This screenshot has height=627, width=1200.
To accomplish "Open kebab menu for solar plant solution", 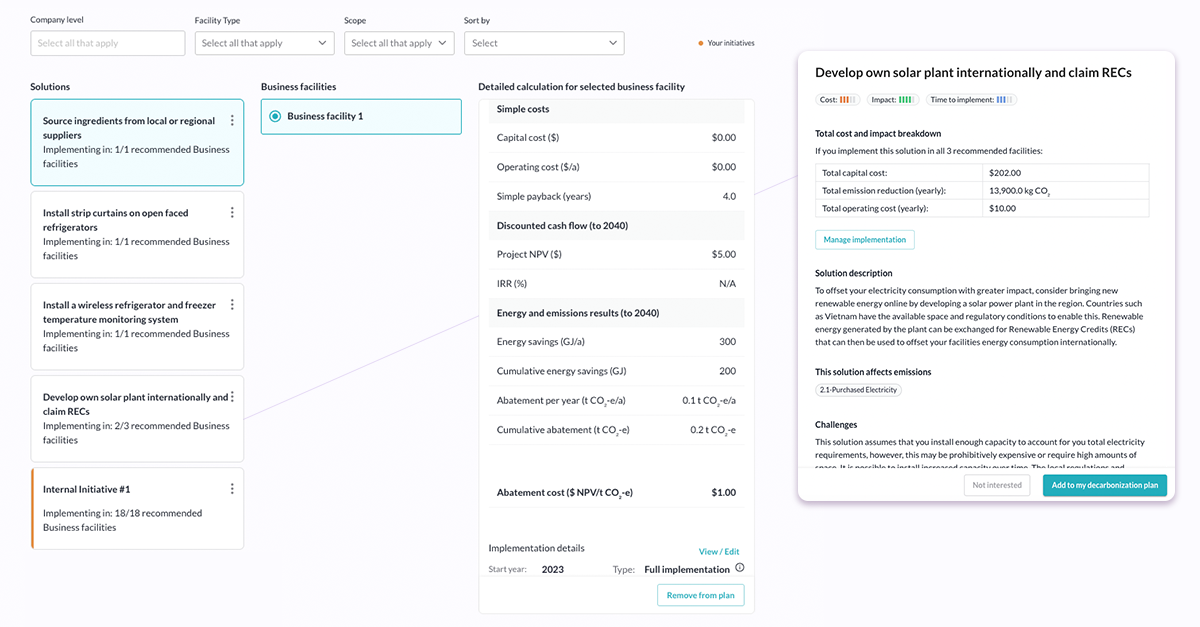I will coord(232,397).
